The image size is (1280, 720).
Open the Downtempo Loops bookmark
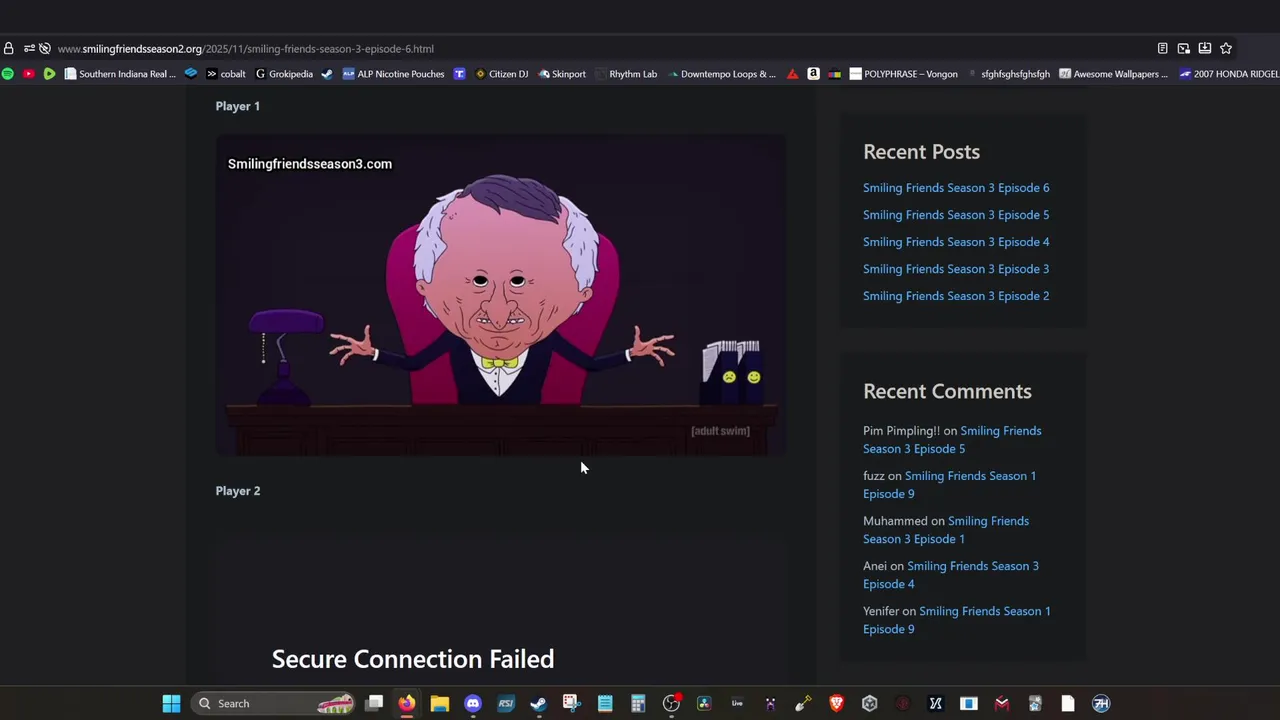721,74
